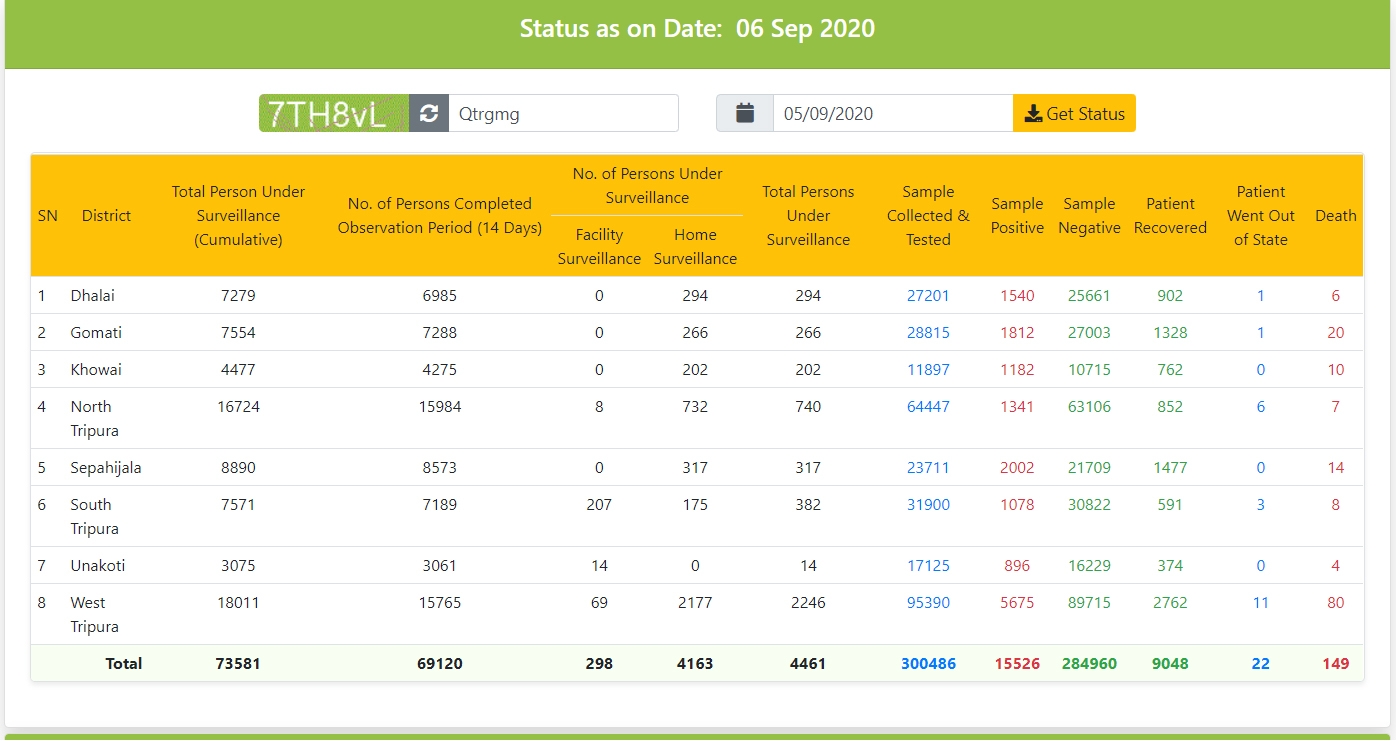
Task: Focus the captcha text input field
Action: pyautogui.click(x=563, y=113)
